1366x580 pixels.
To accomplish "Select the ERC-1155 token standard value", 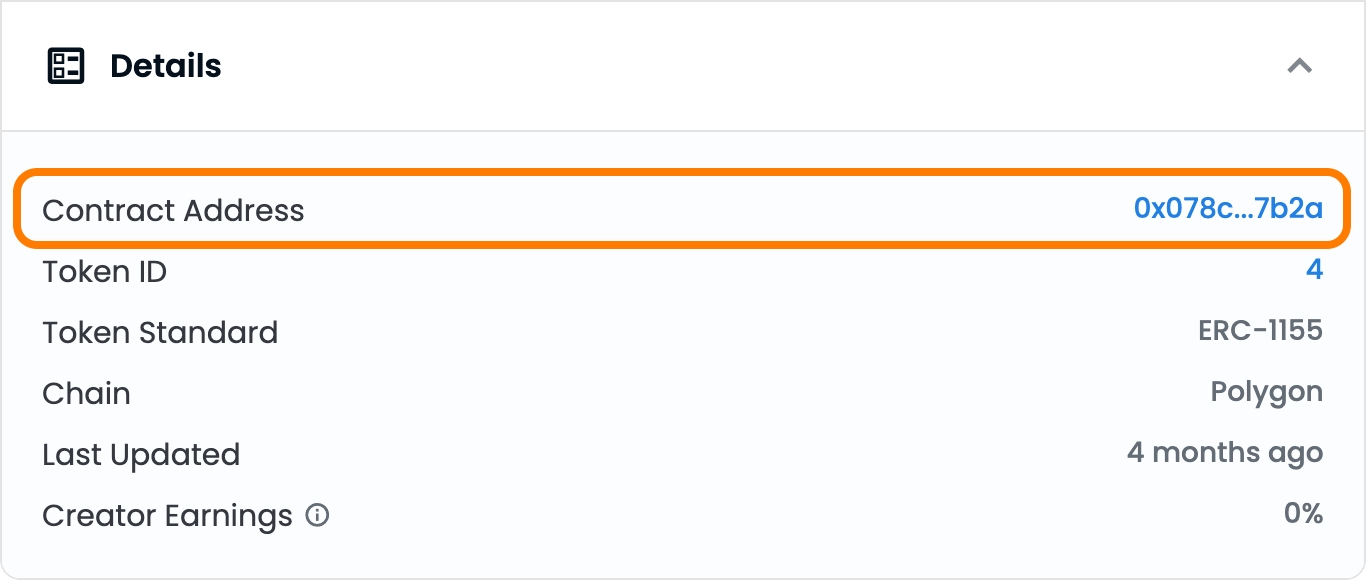I will pyautogui.click(x=1260, y=331).
